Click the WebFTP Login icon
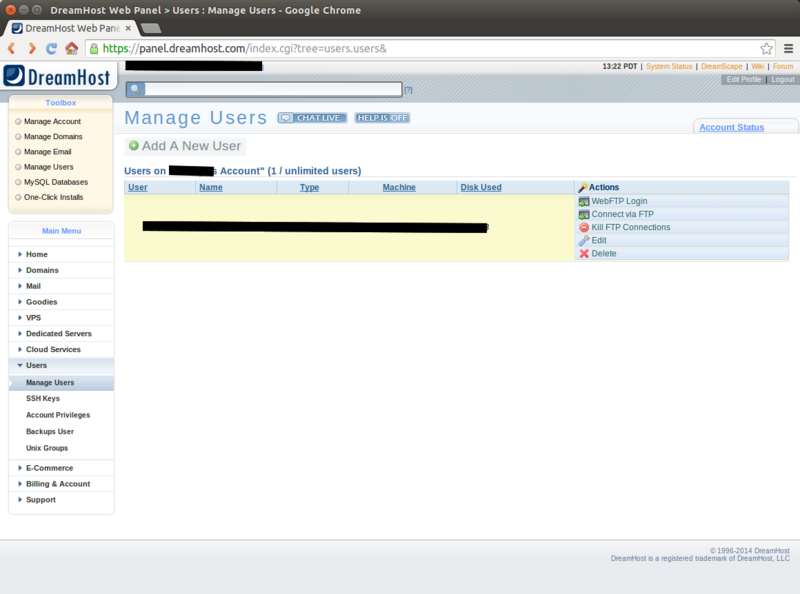Viewport: 800px width, 594px height. click(x=584, y=202)
